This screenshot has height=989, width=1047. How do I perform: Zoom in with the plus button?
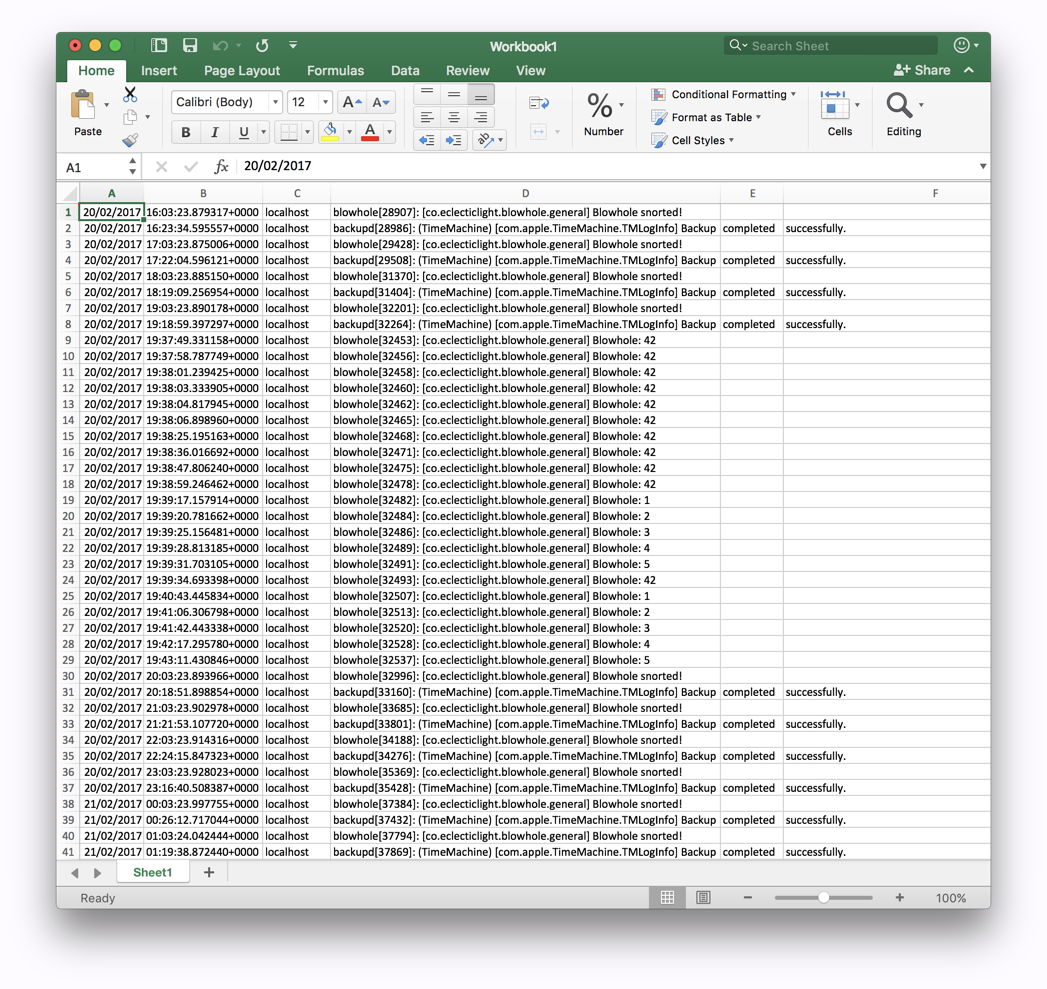899,898
